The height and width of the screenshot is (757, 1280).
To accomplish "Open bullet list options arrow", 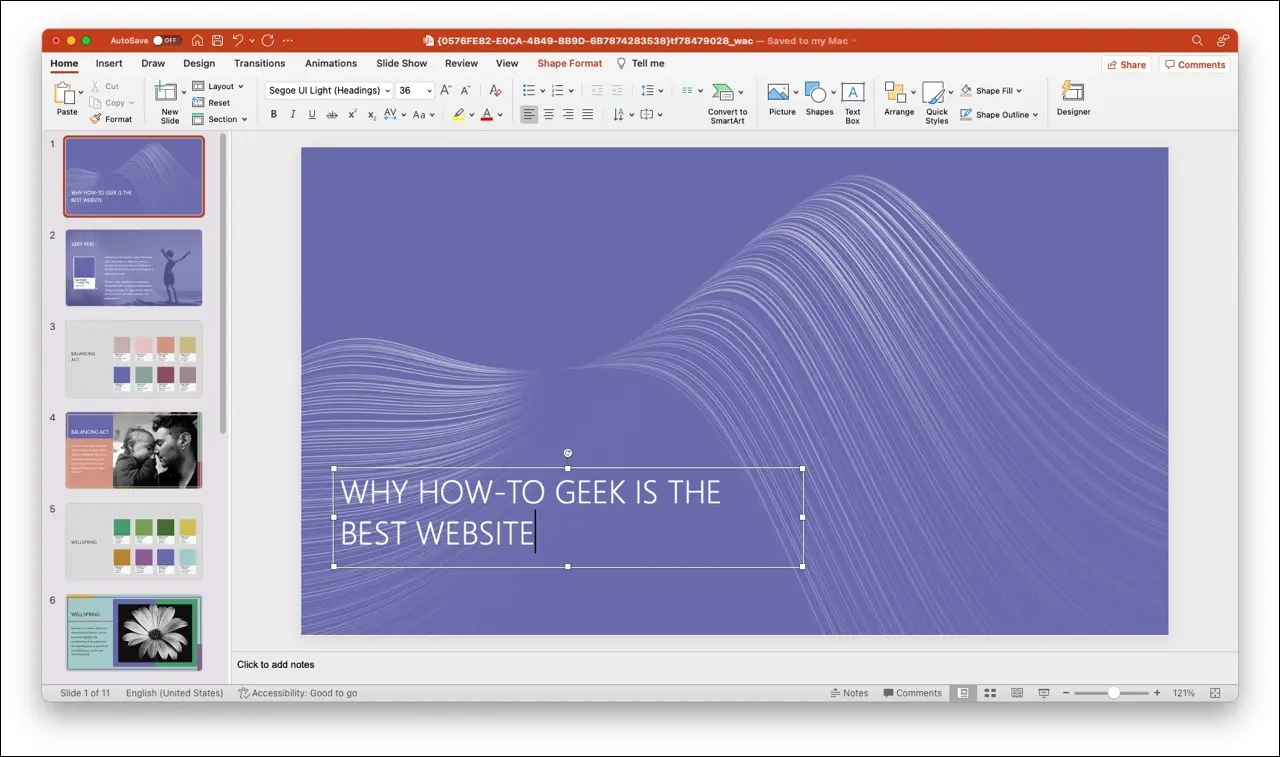I will [x=543, y=91].
